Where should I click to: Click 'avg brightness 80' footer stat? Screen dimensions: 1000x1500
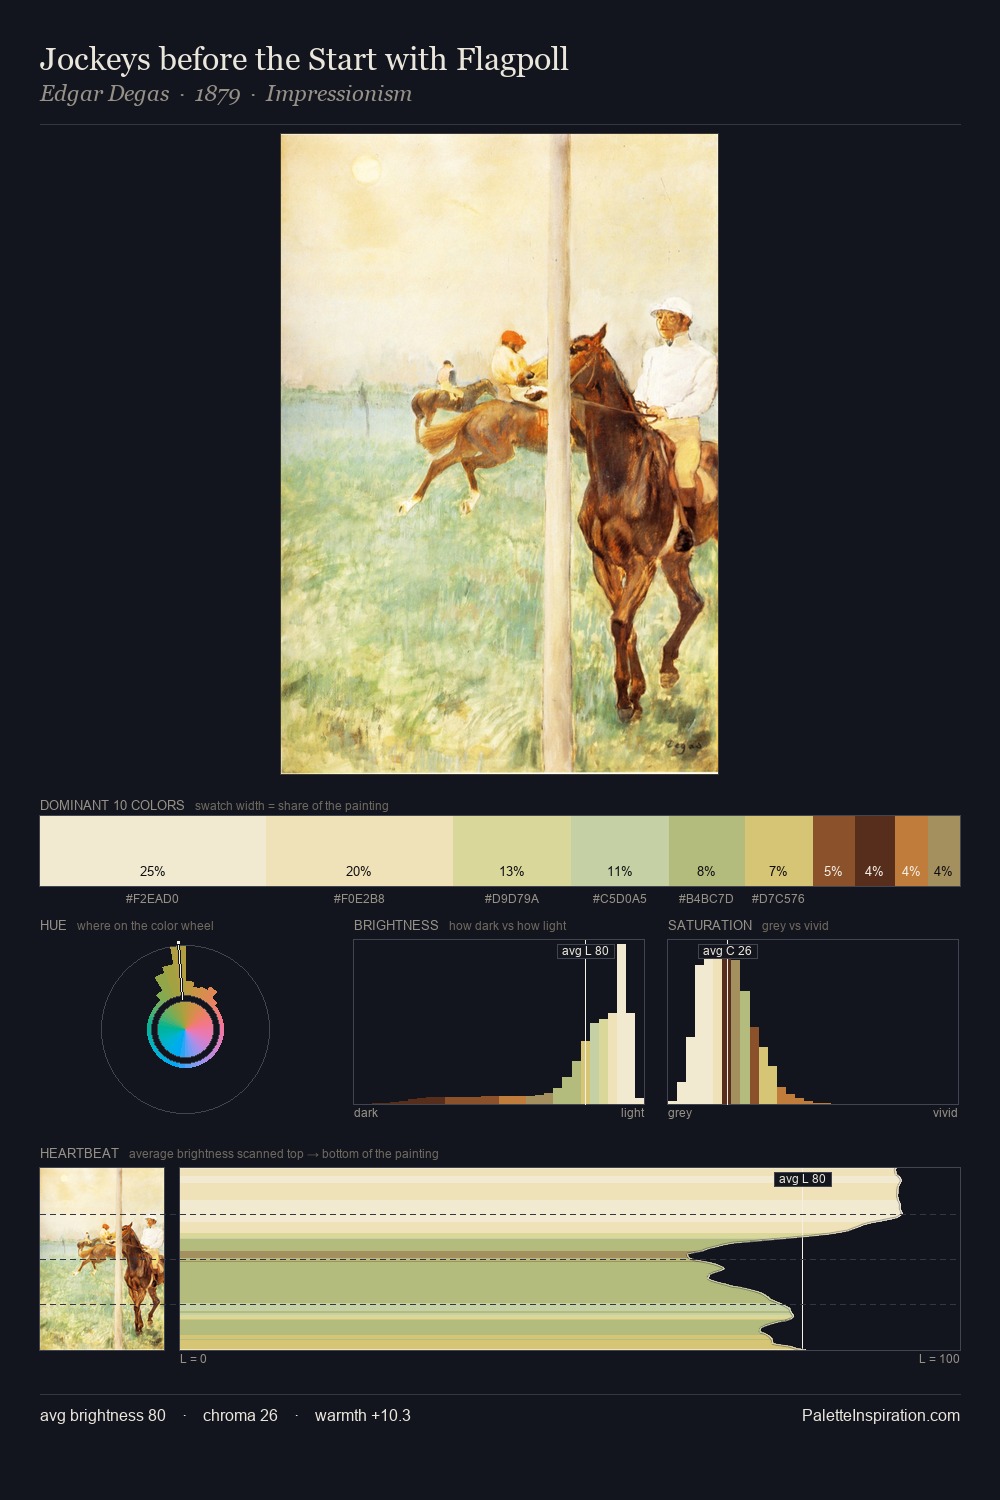pyautogui.click(x=103, y=1415)
